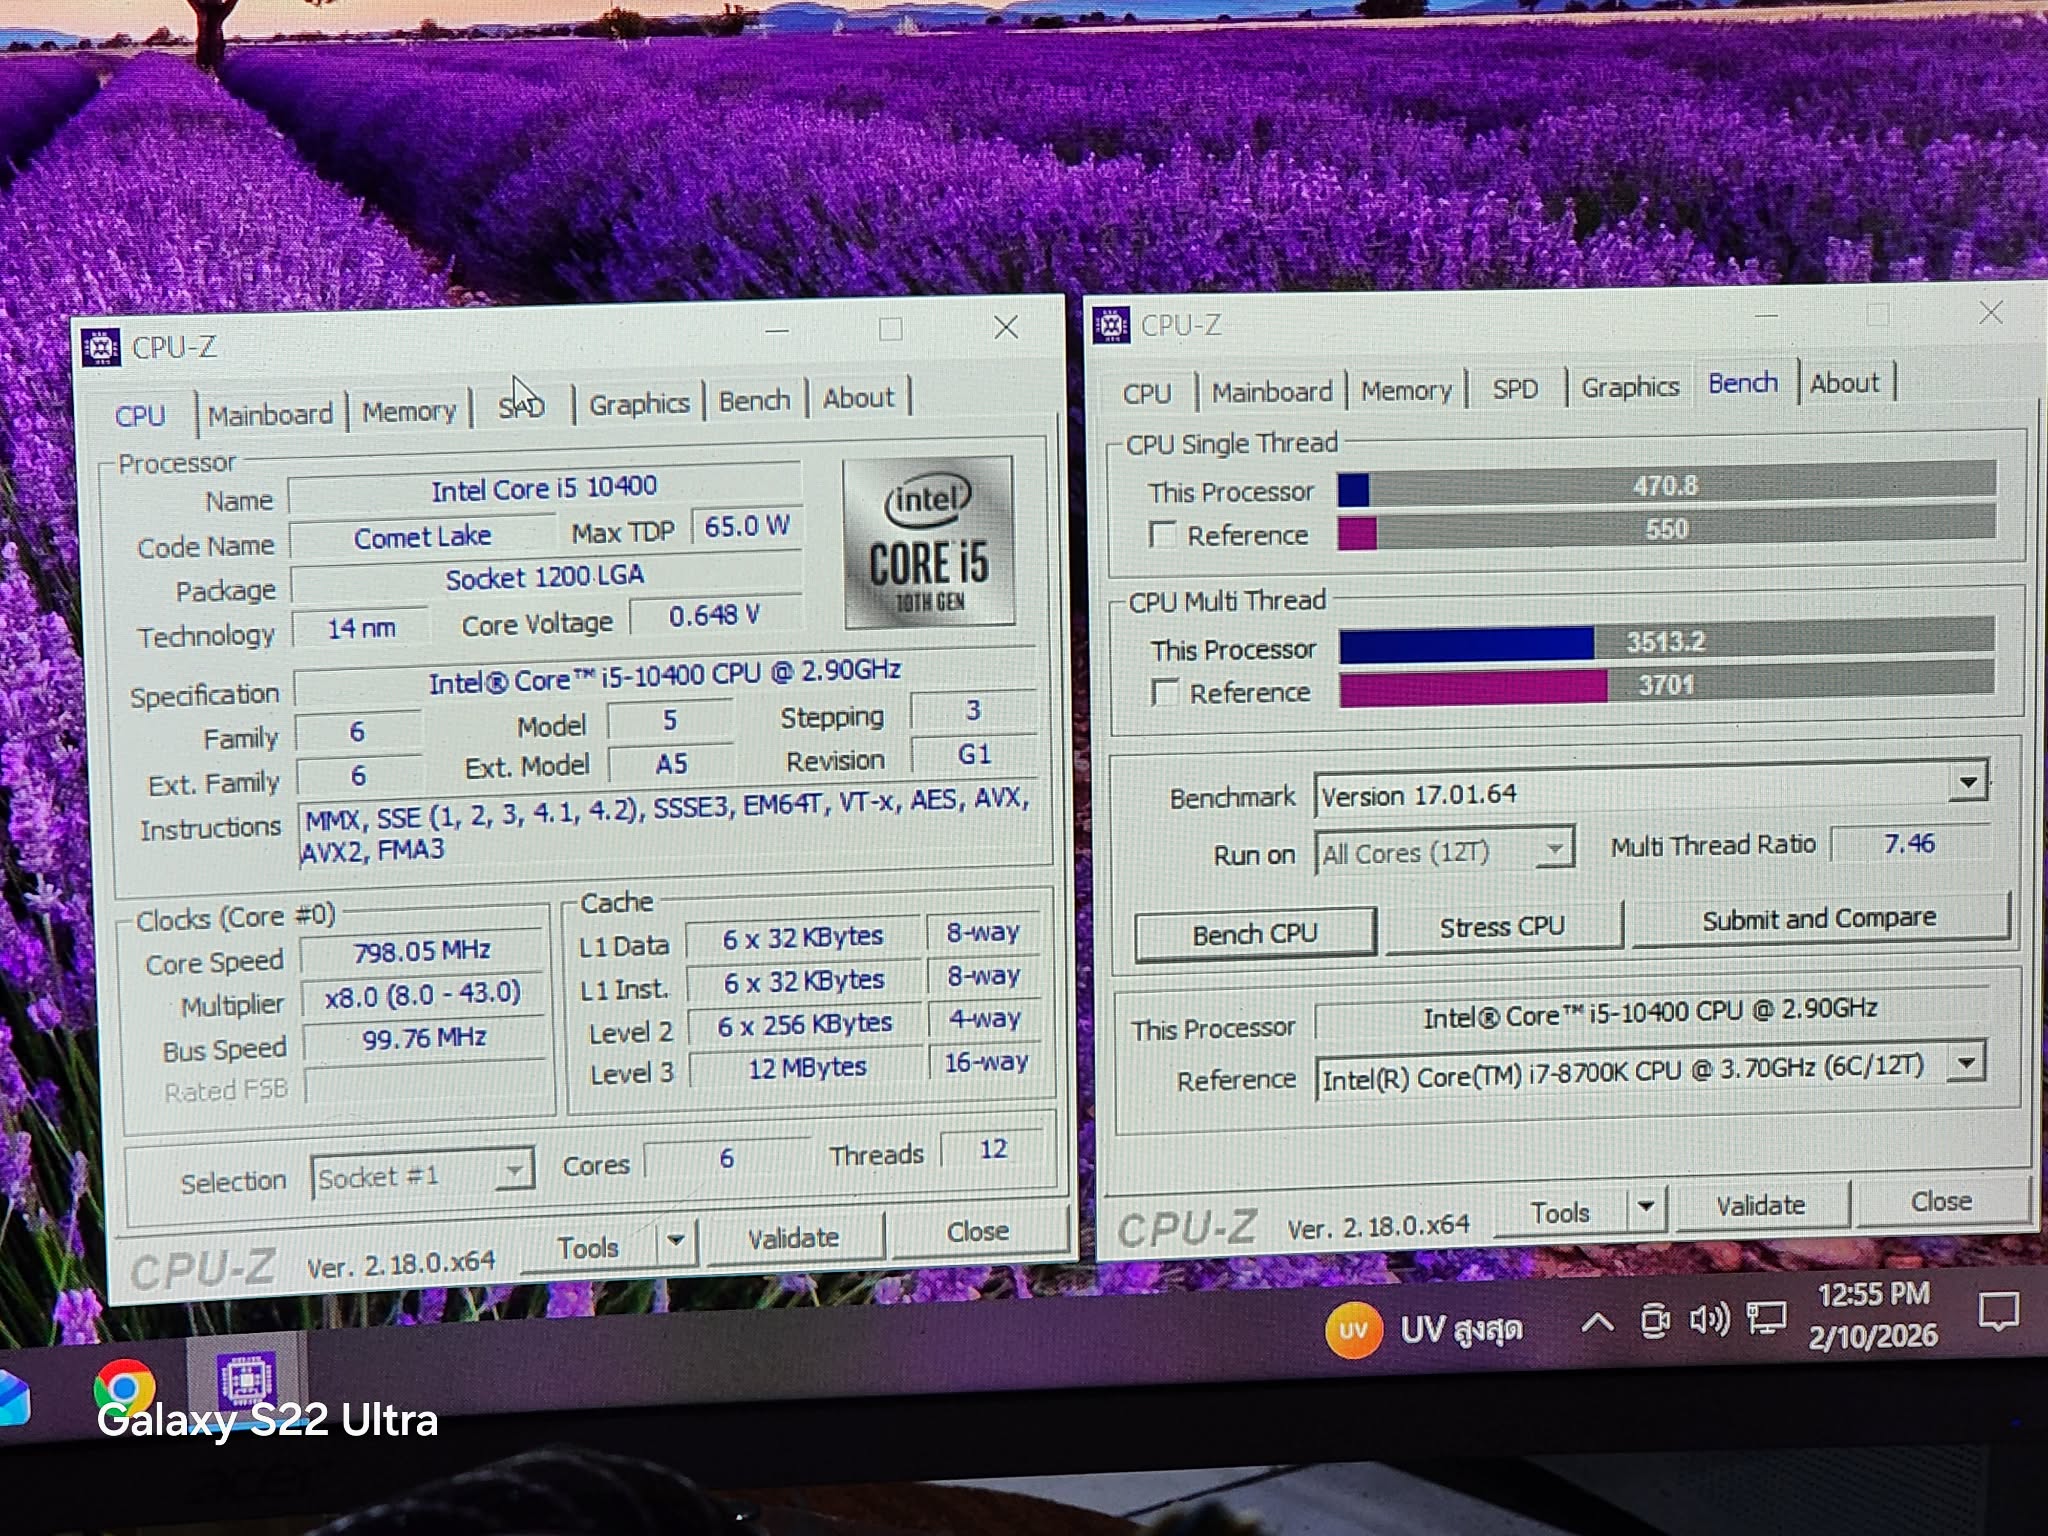Expand the Reference processor i7-8700K dropdown
Screen dimensions: 2048x1536
tap(1965, 1063)
